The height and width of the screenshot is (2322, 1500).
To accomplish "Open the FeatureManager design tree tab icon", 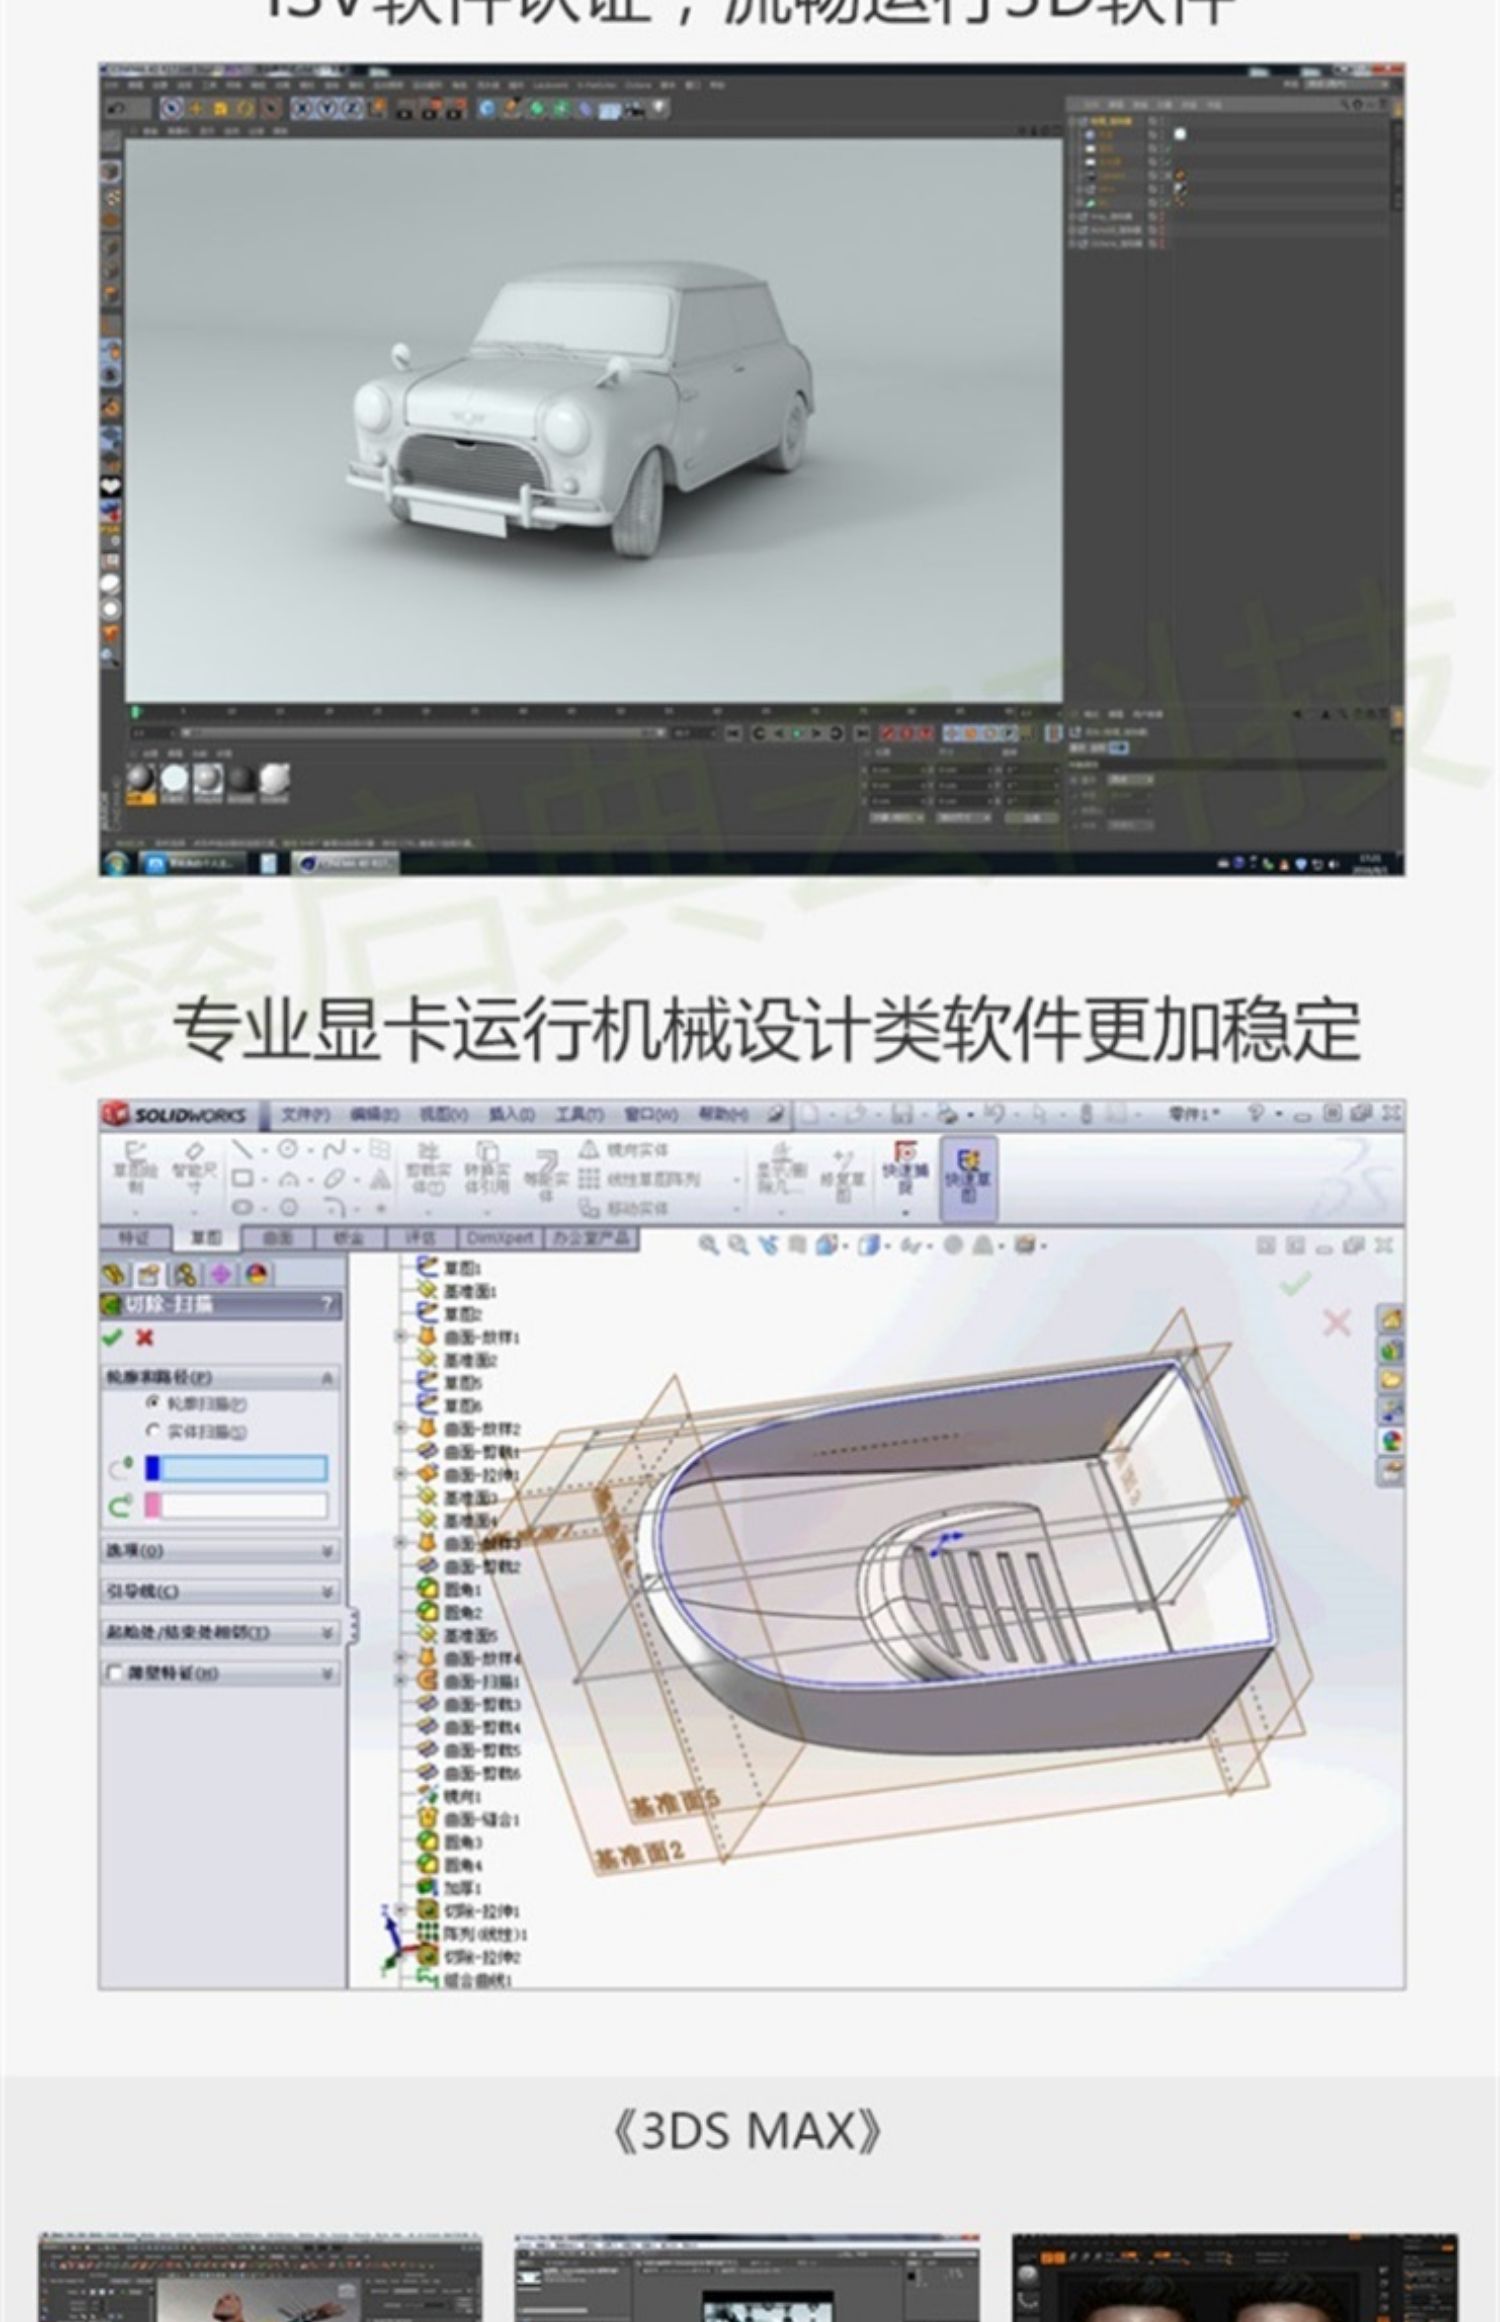I will pos(115,1274).
